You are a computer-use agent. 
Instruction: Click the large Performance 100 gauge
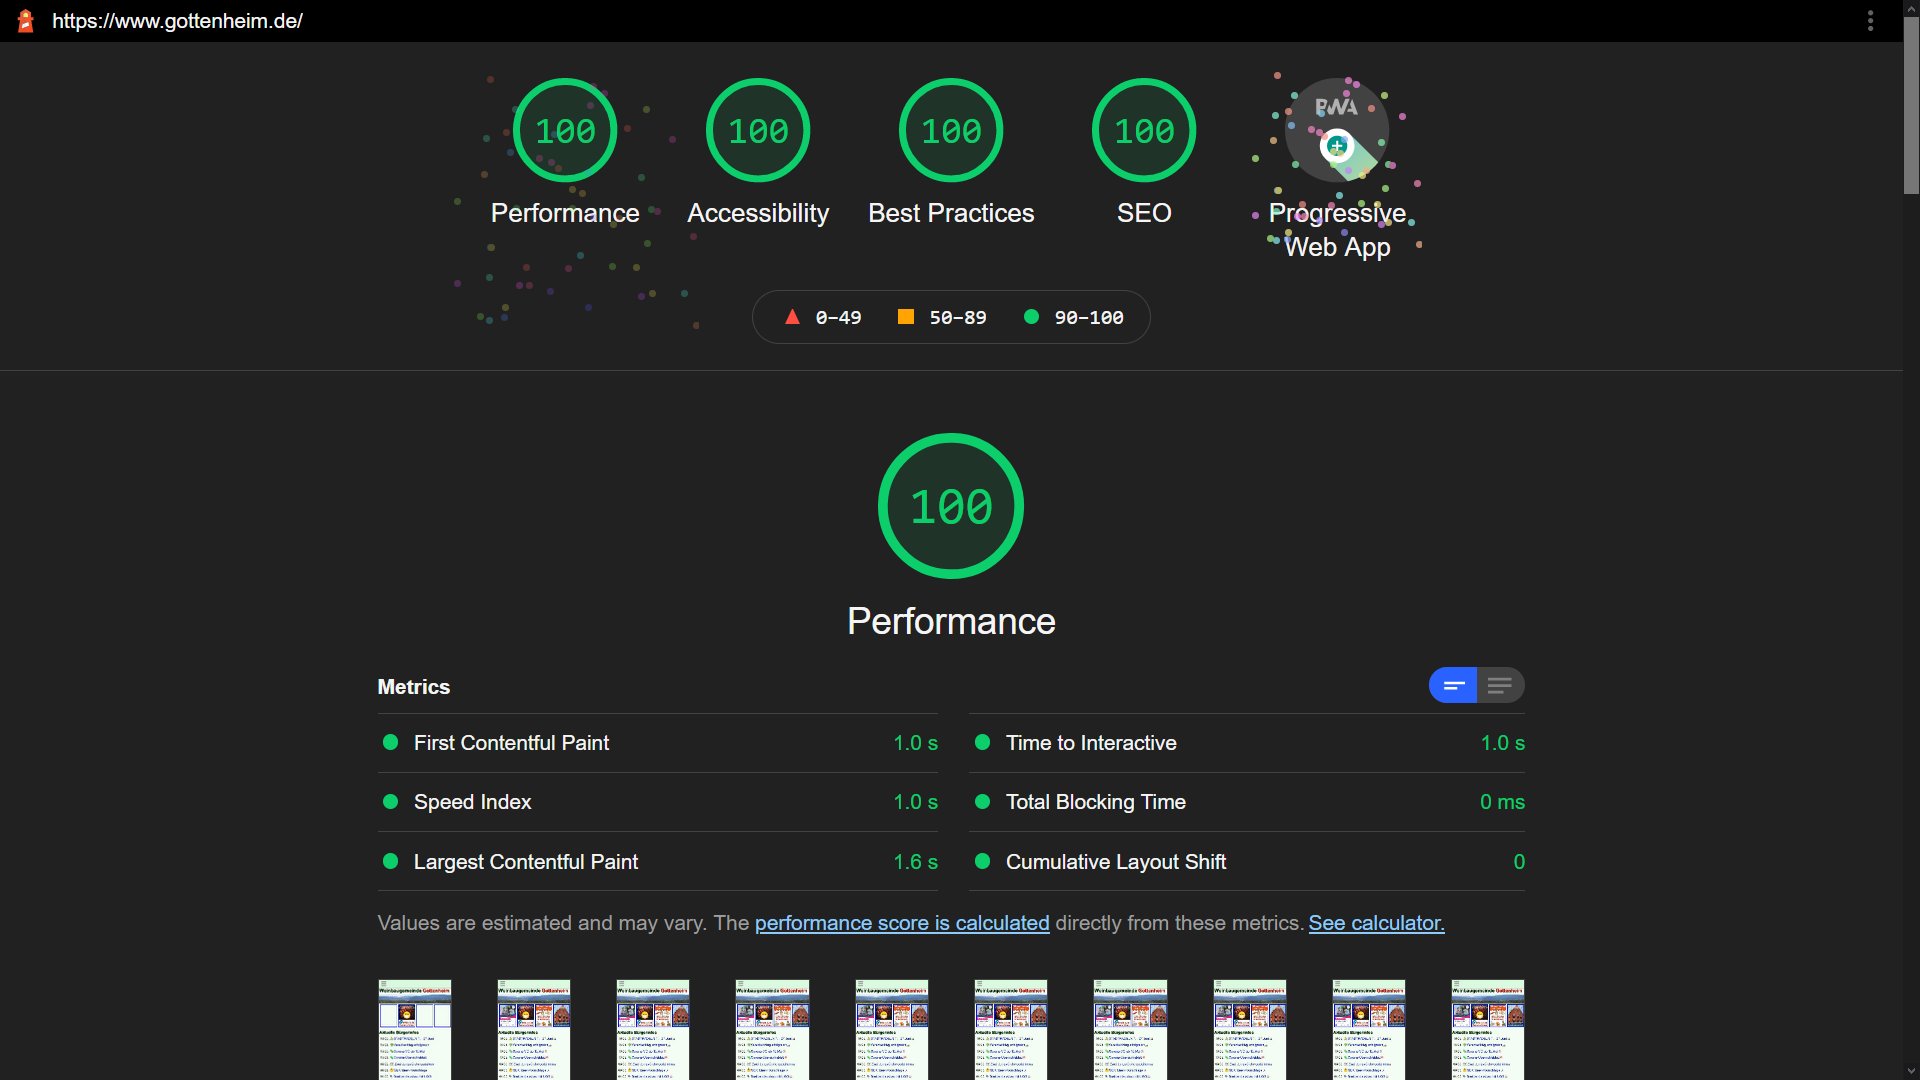[x=951, y=506]
